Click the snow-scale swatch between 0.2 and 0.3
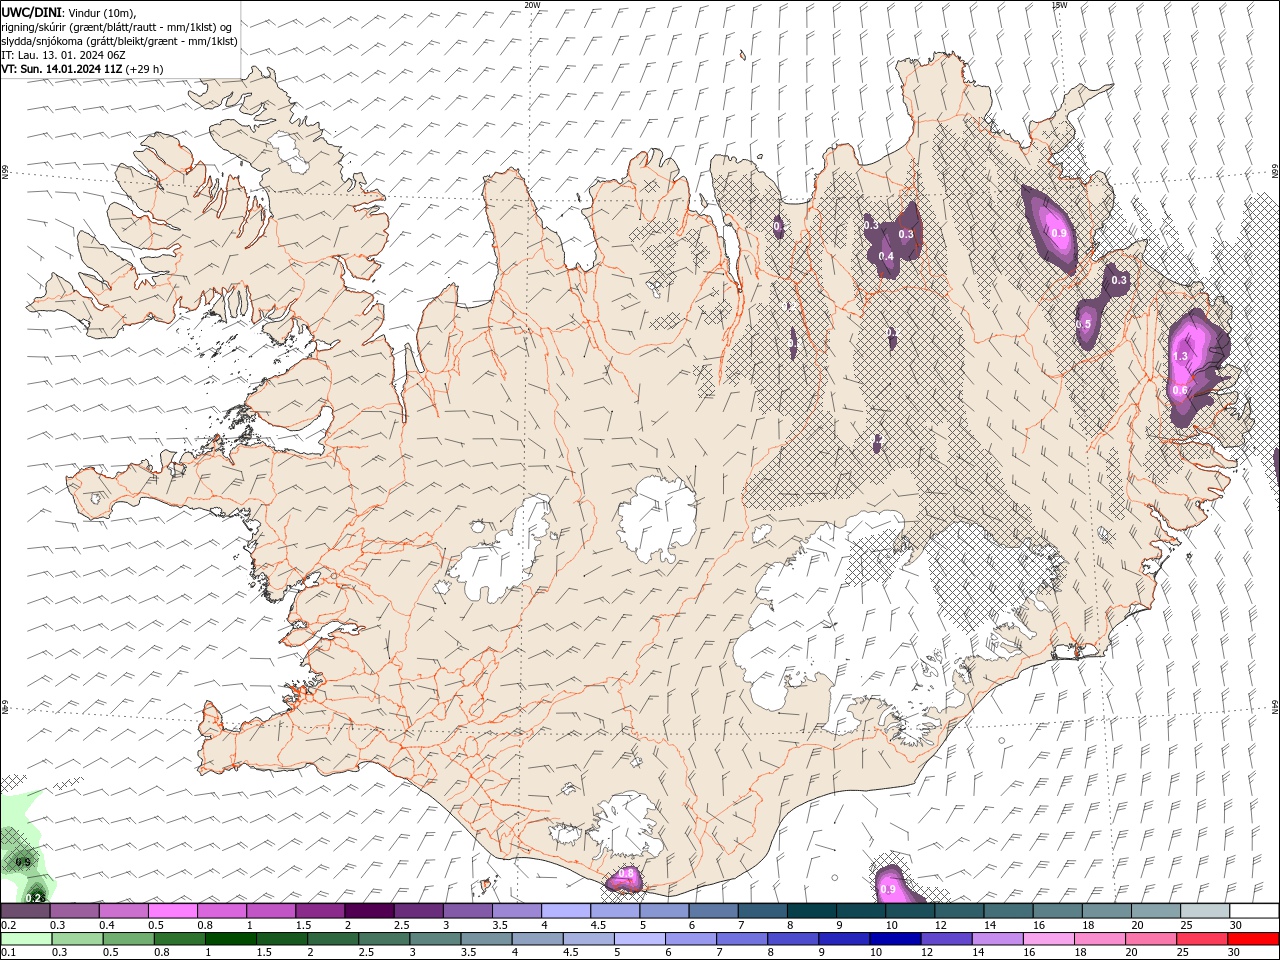1280x960 pixels. click(x=25, y=911)
